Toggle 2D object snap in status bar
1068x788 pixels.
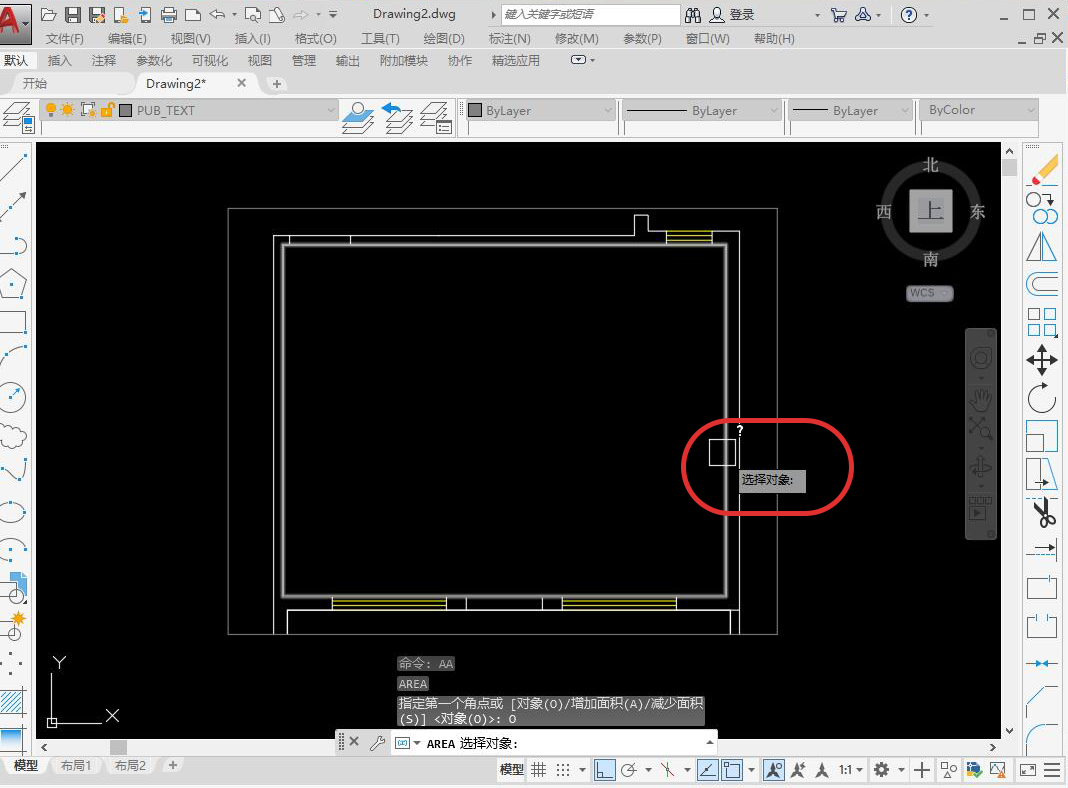point(732,770)
